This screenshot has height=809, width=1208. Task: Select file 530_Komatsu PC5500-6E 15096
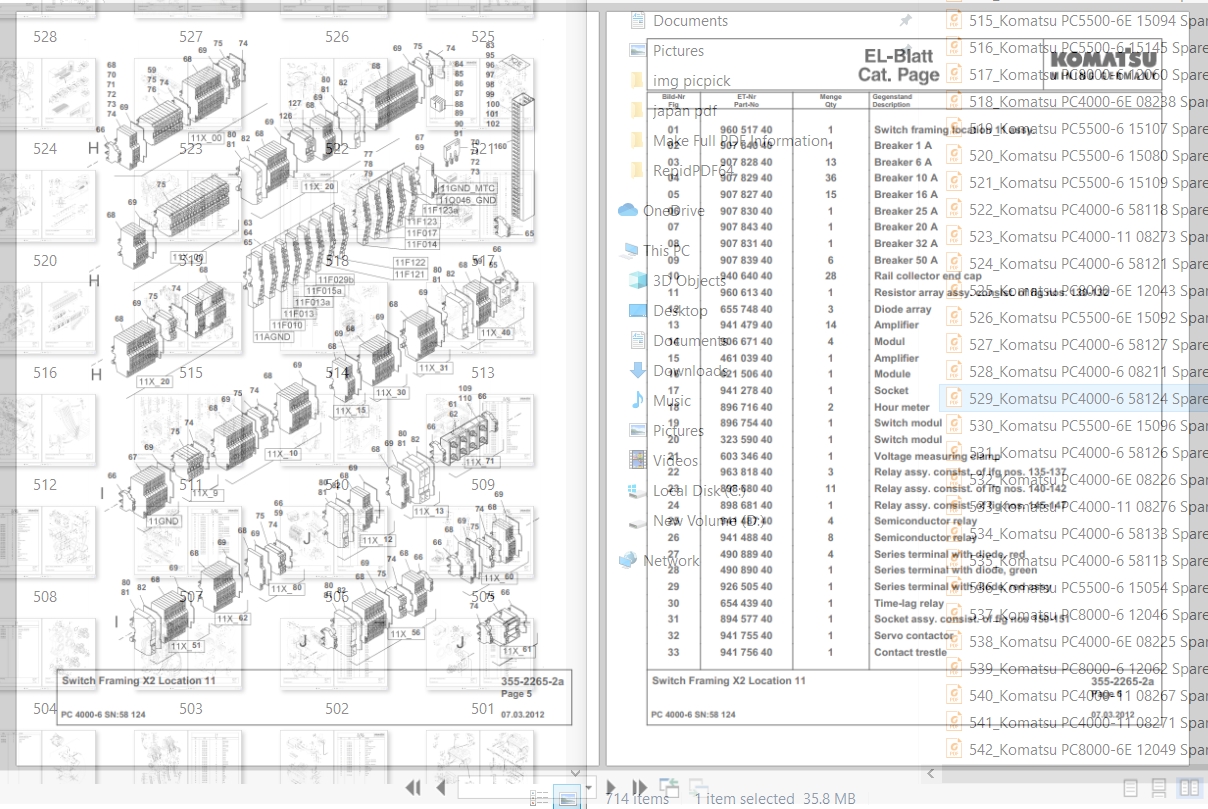click(1088, 425)
